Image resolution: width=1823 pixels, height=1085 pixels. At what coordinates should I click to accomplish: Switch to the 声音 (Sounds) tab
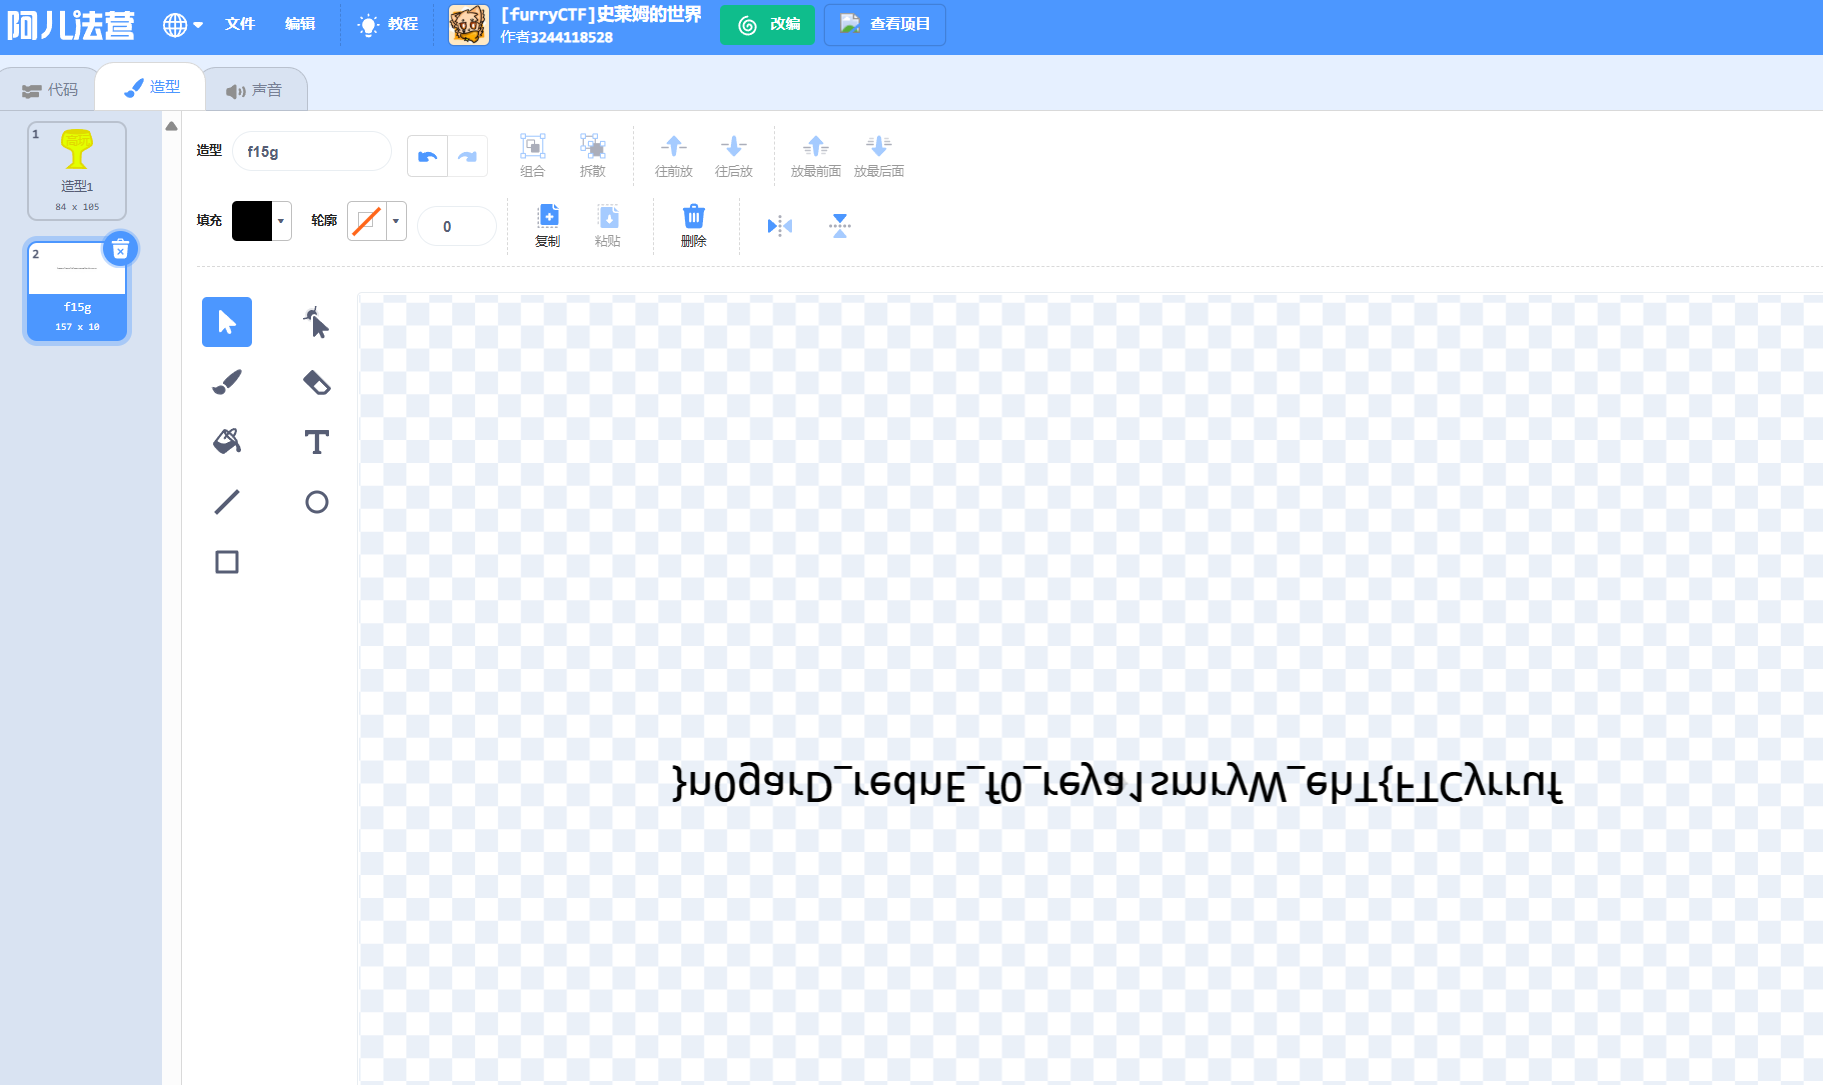[255, 90]
